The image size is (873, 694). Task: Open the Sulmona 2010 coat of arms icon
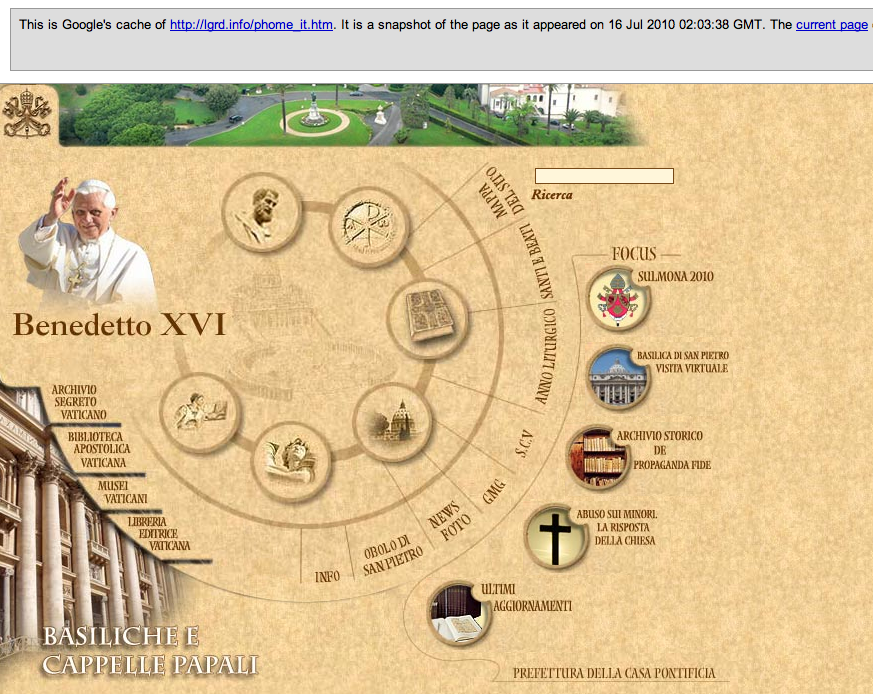coord(618,299)
